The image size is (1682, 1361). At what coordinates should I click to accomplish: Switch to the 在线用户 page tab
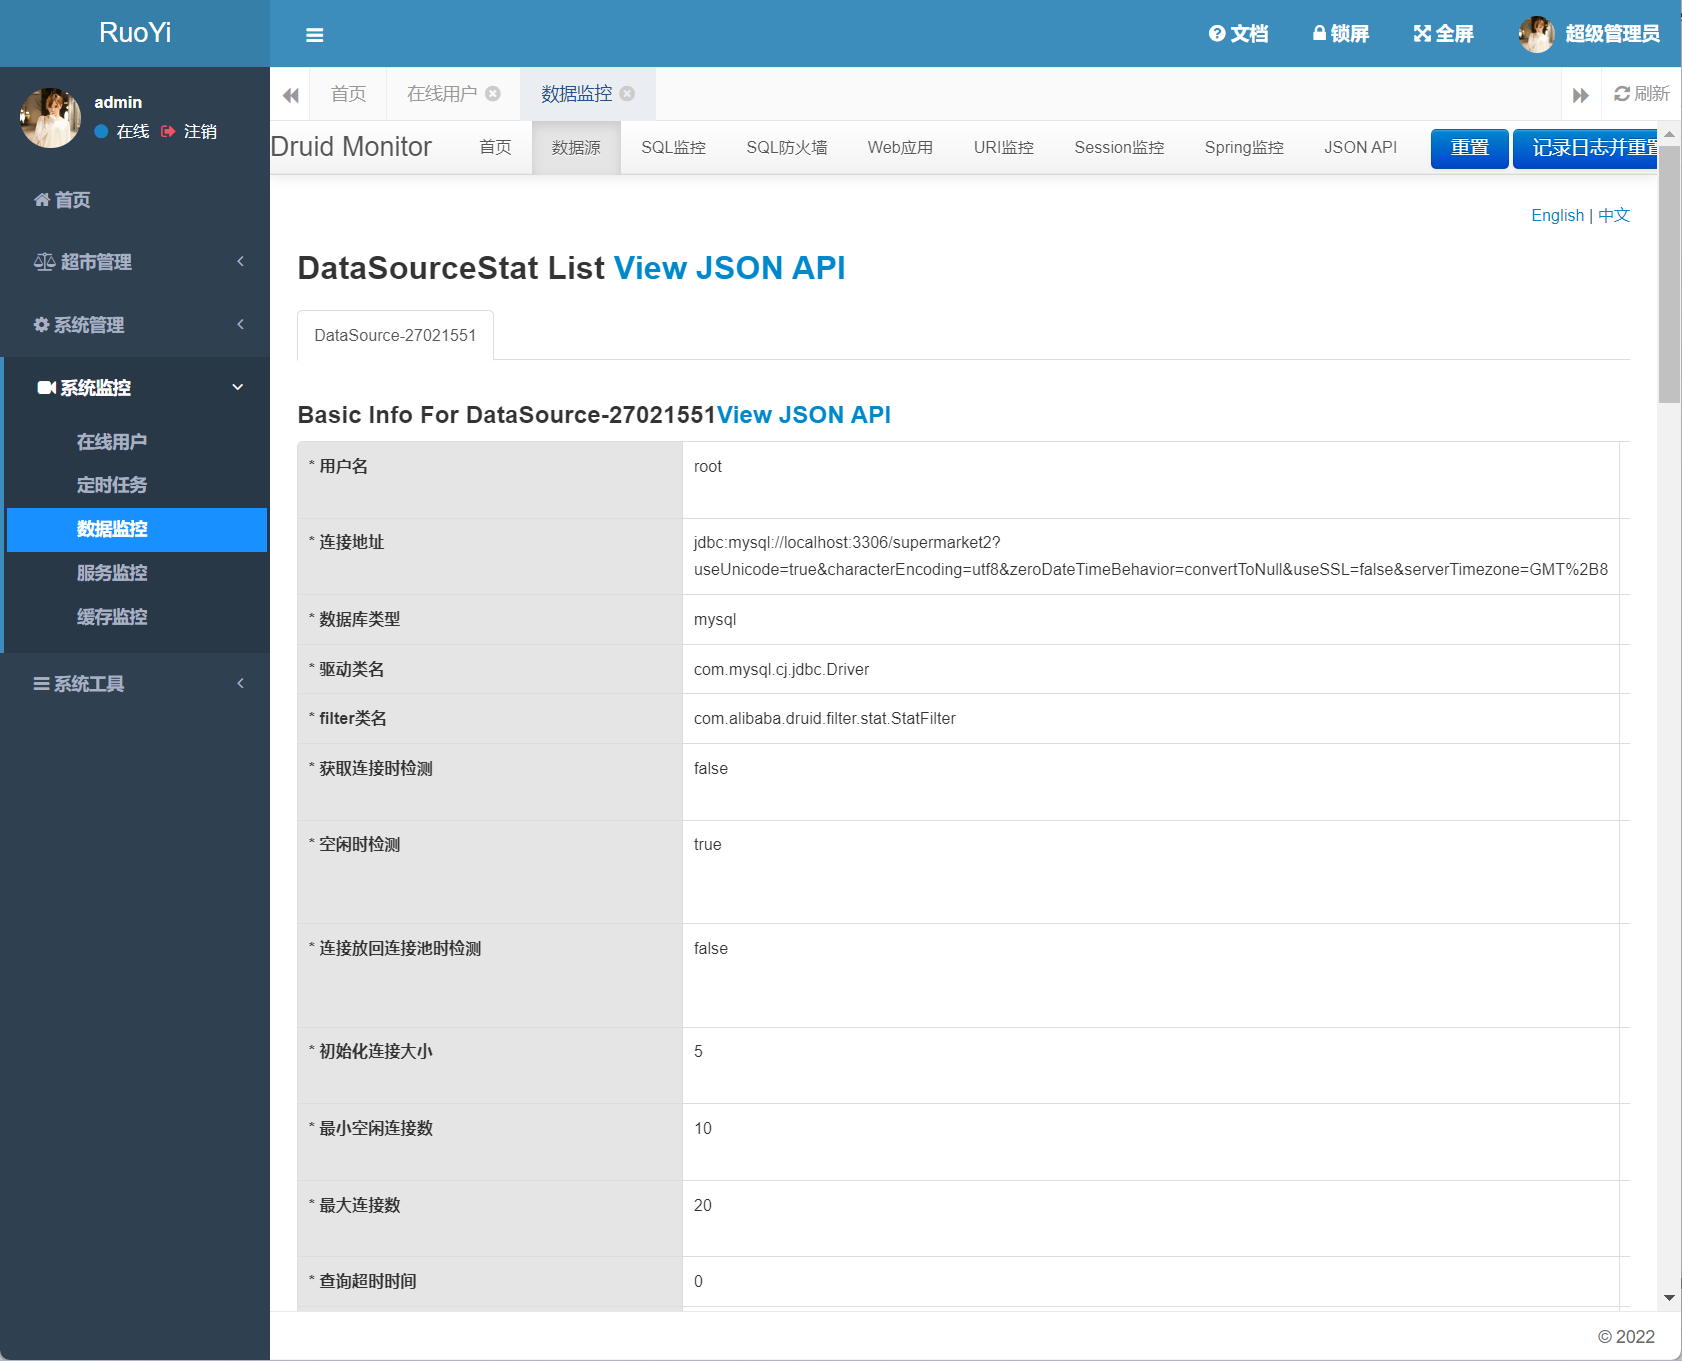(442, 94)
